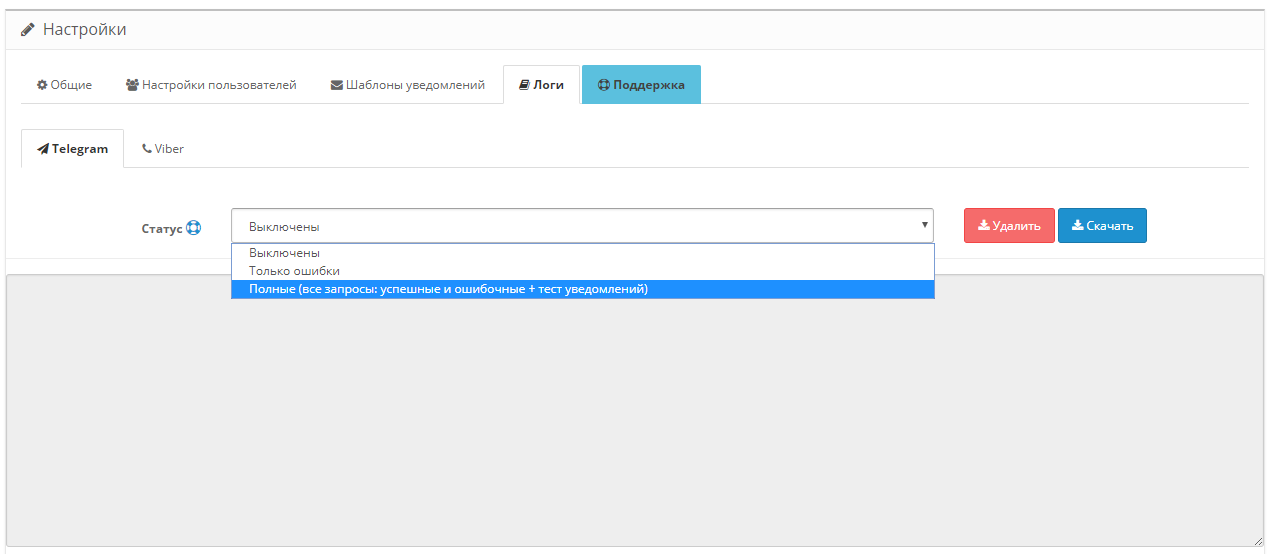
Task: Click the gear icon on Общие tab
Action: point(42,85)
